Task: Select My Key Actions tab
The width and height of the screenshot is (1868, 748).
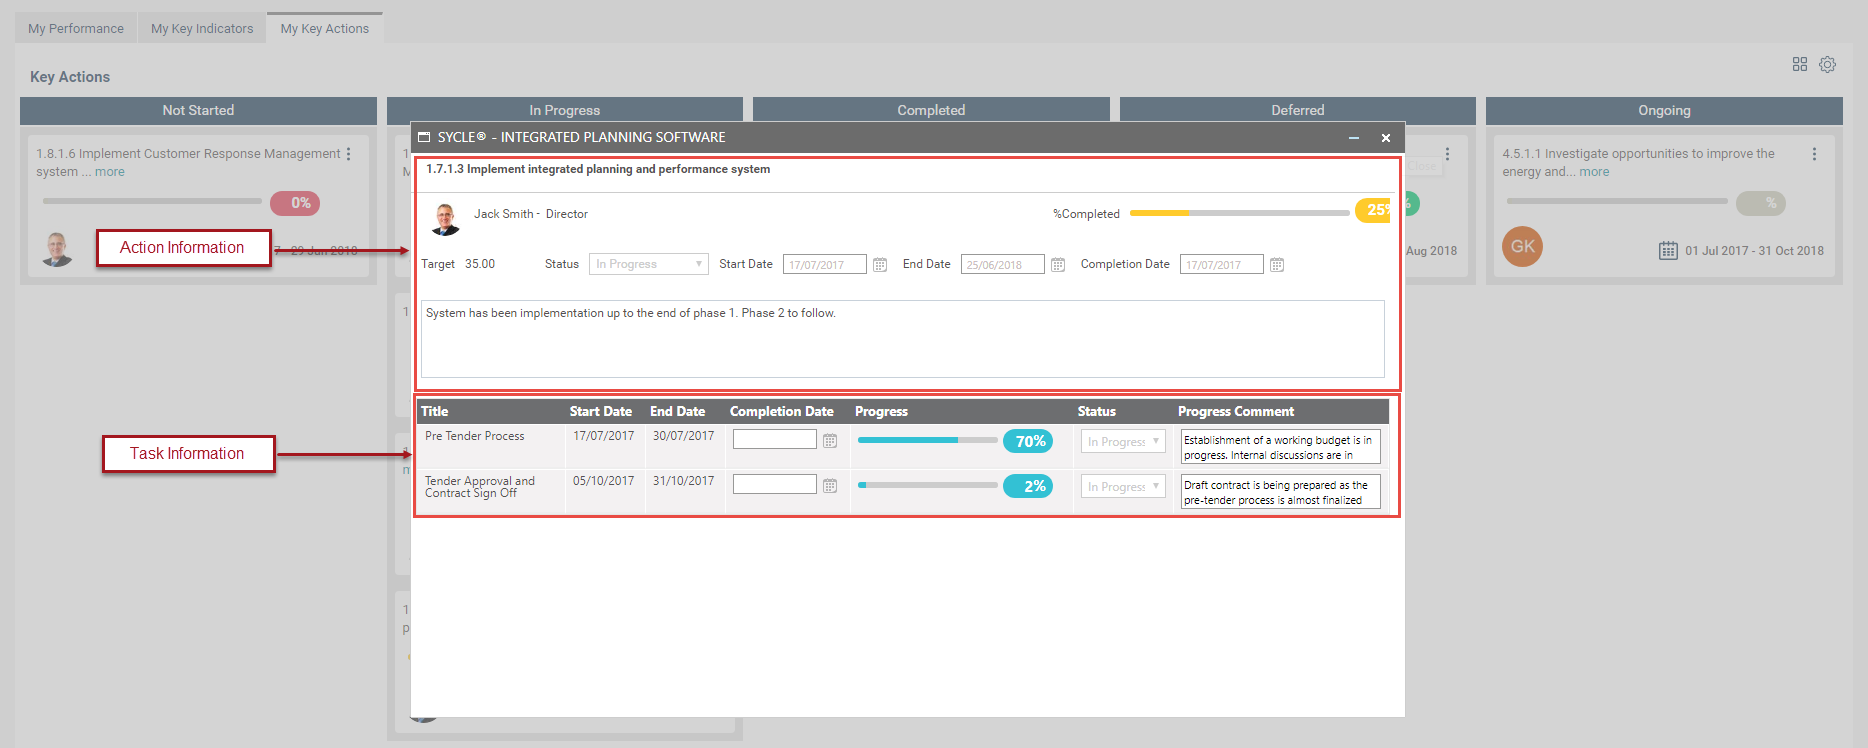Action: point(325,28)
